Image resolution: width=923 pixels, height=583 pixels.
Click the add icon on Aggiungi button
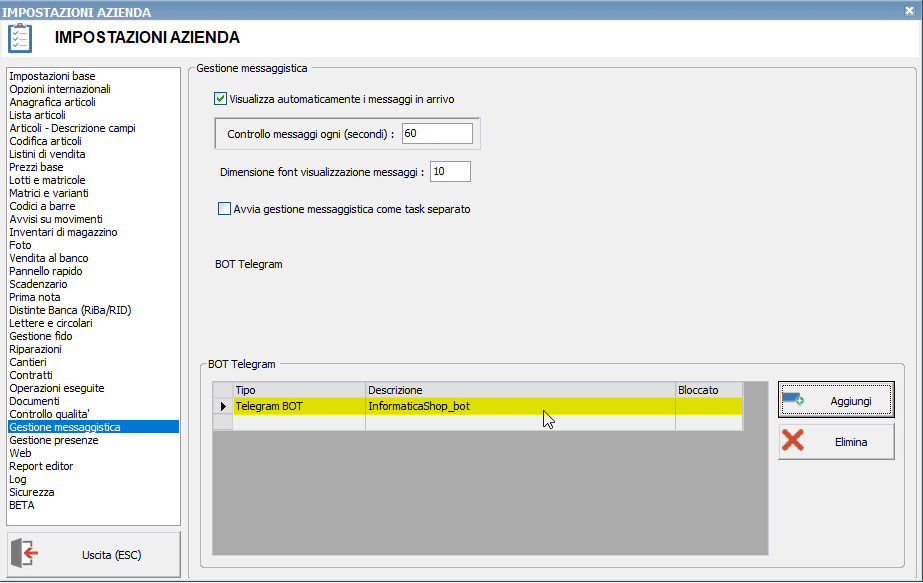click(793, 400)
